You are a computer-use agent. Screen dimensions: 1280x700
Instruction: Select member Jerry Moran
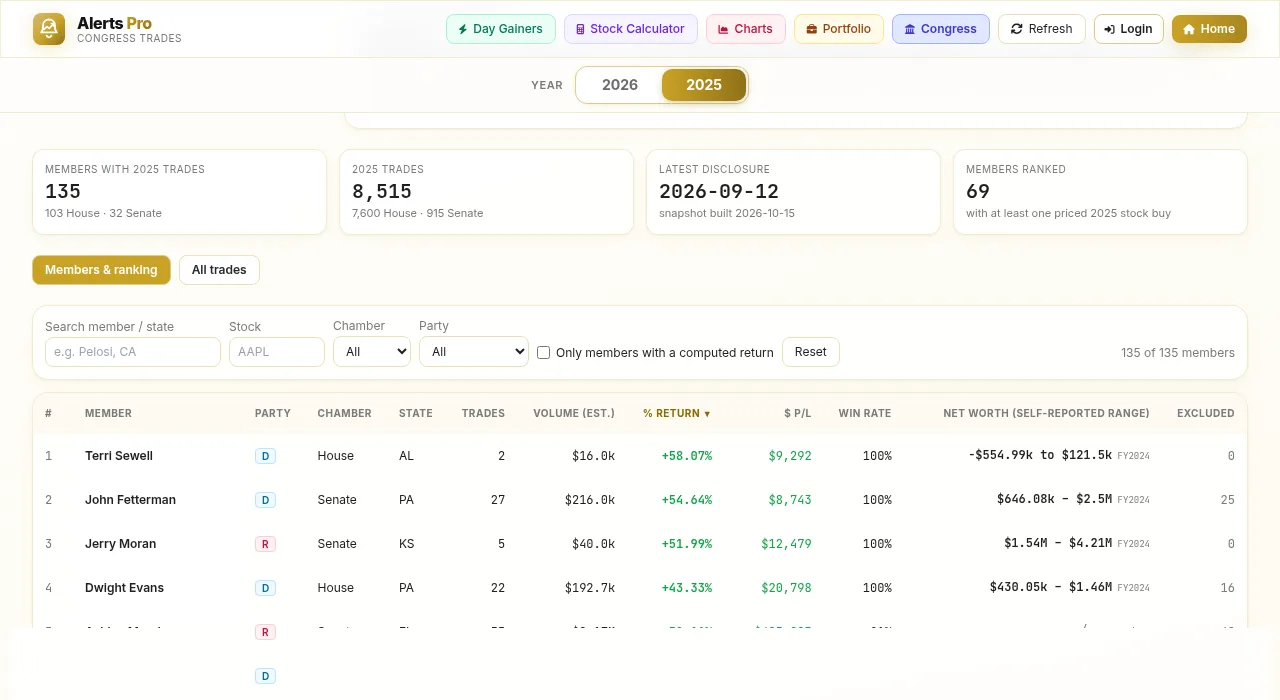click(120, 544)
